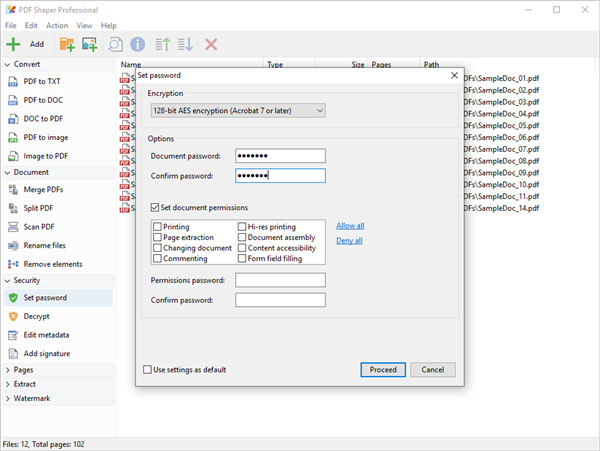Click the Proceed button
Image resolution: width=600 pixels, height=451 pixels.
click(x=383, y=370)
